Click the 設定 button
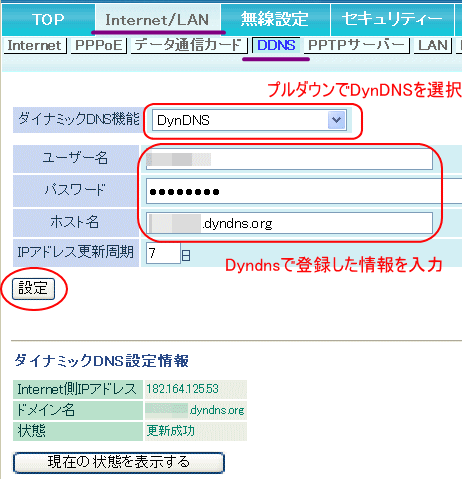Screen dimensions: 462x479 click(33, 289)
